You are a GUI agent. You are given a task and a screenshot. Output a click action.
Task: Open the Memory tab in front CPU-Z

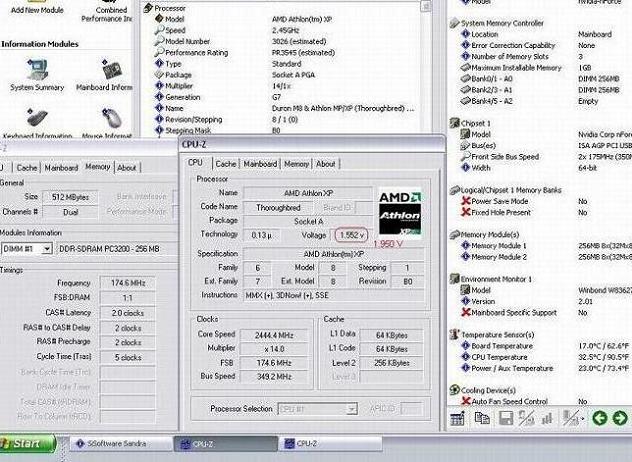[296, 164]
